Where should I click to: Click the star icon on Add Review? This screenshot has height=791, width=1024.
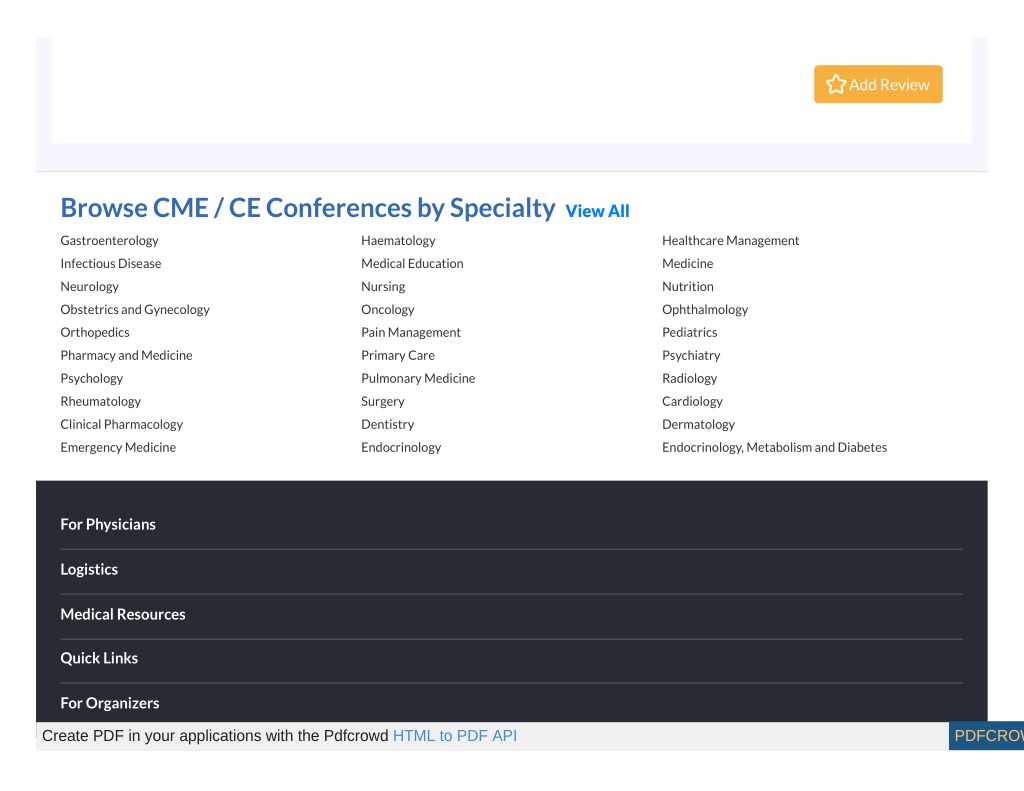835,84
